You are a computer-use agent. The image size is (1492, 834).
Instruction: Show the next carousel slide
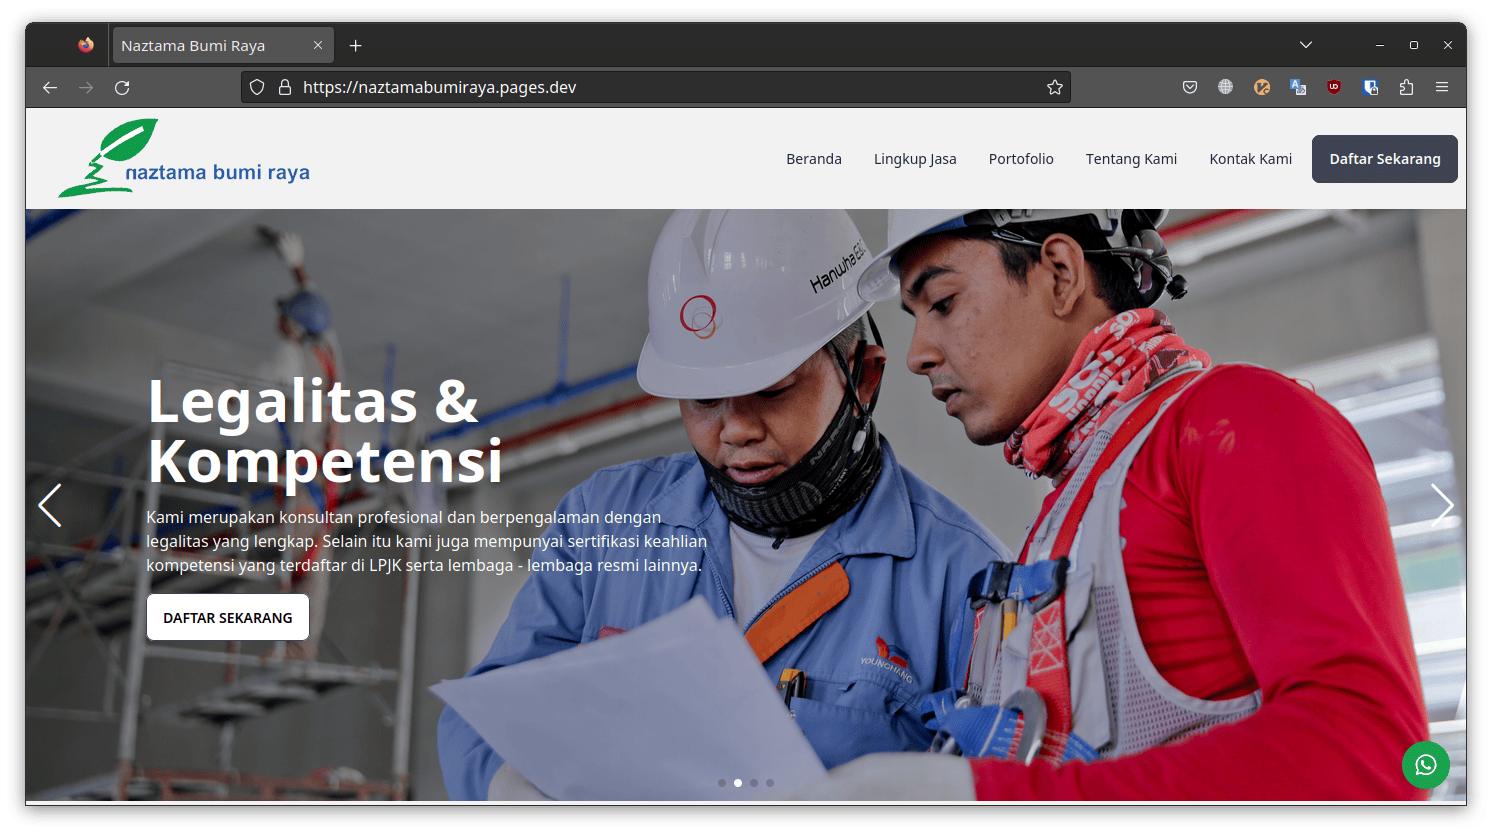[1441, 505]
